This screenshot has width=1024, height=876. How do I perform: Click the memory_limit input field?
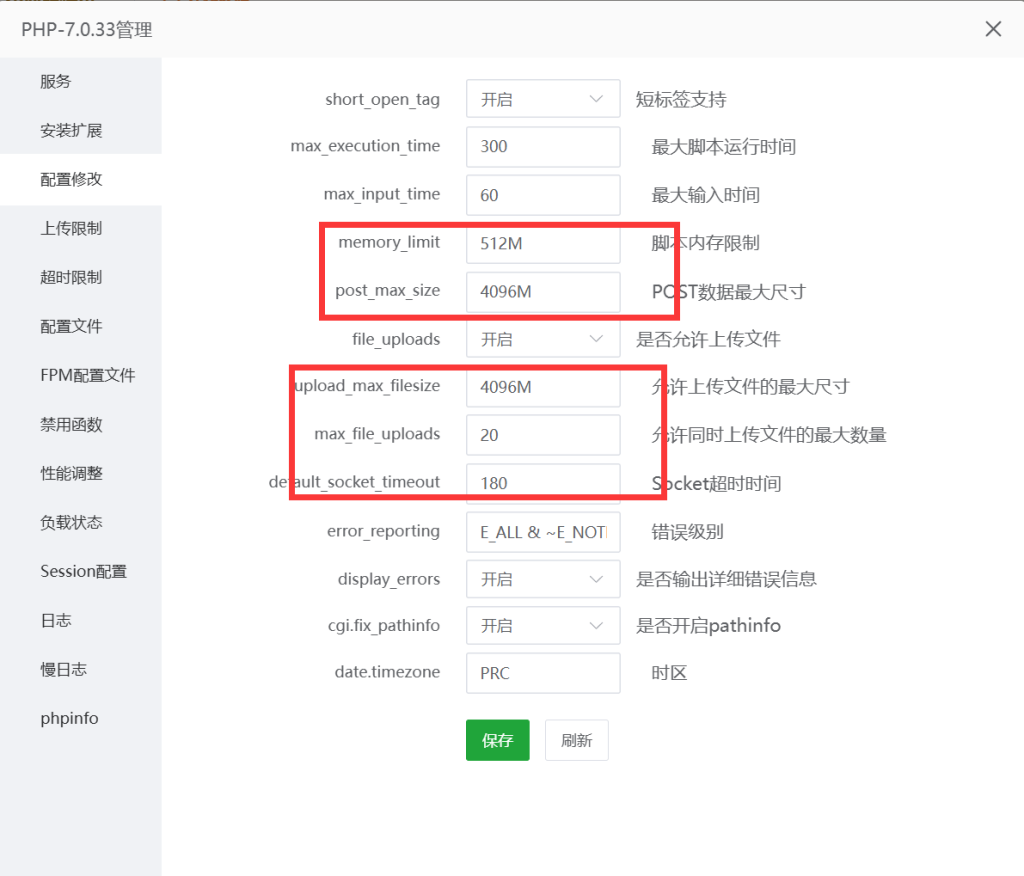pyautogui.click(x=542, y=243)
